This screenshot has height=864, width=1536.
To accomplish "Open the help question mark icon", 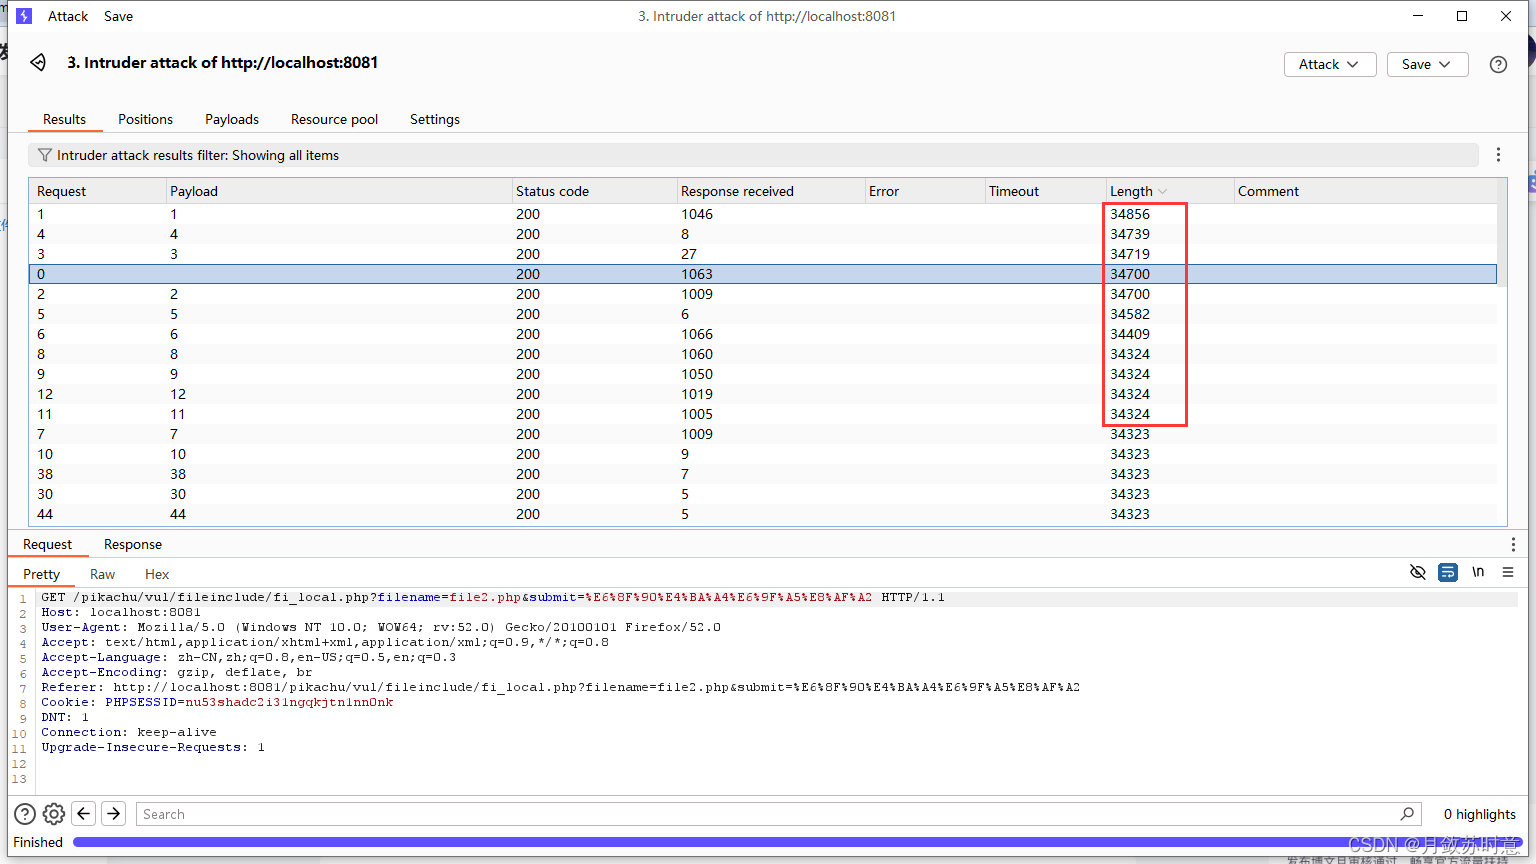I will 1498,64.
